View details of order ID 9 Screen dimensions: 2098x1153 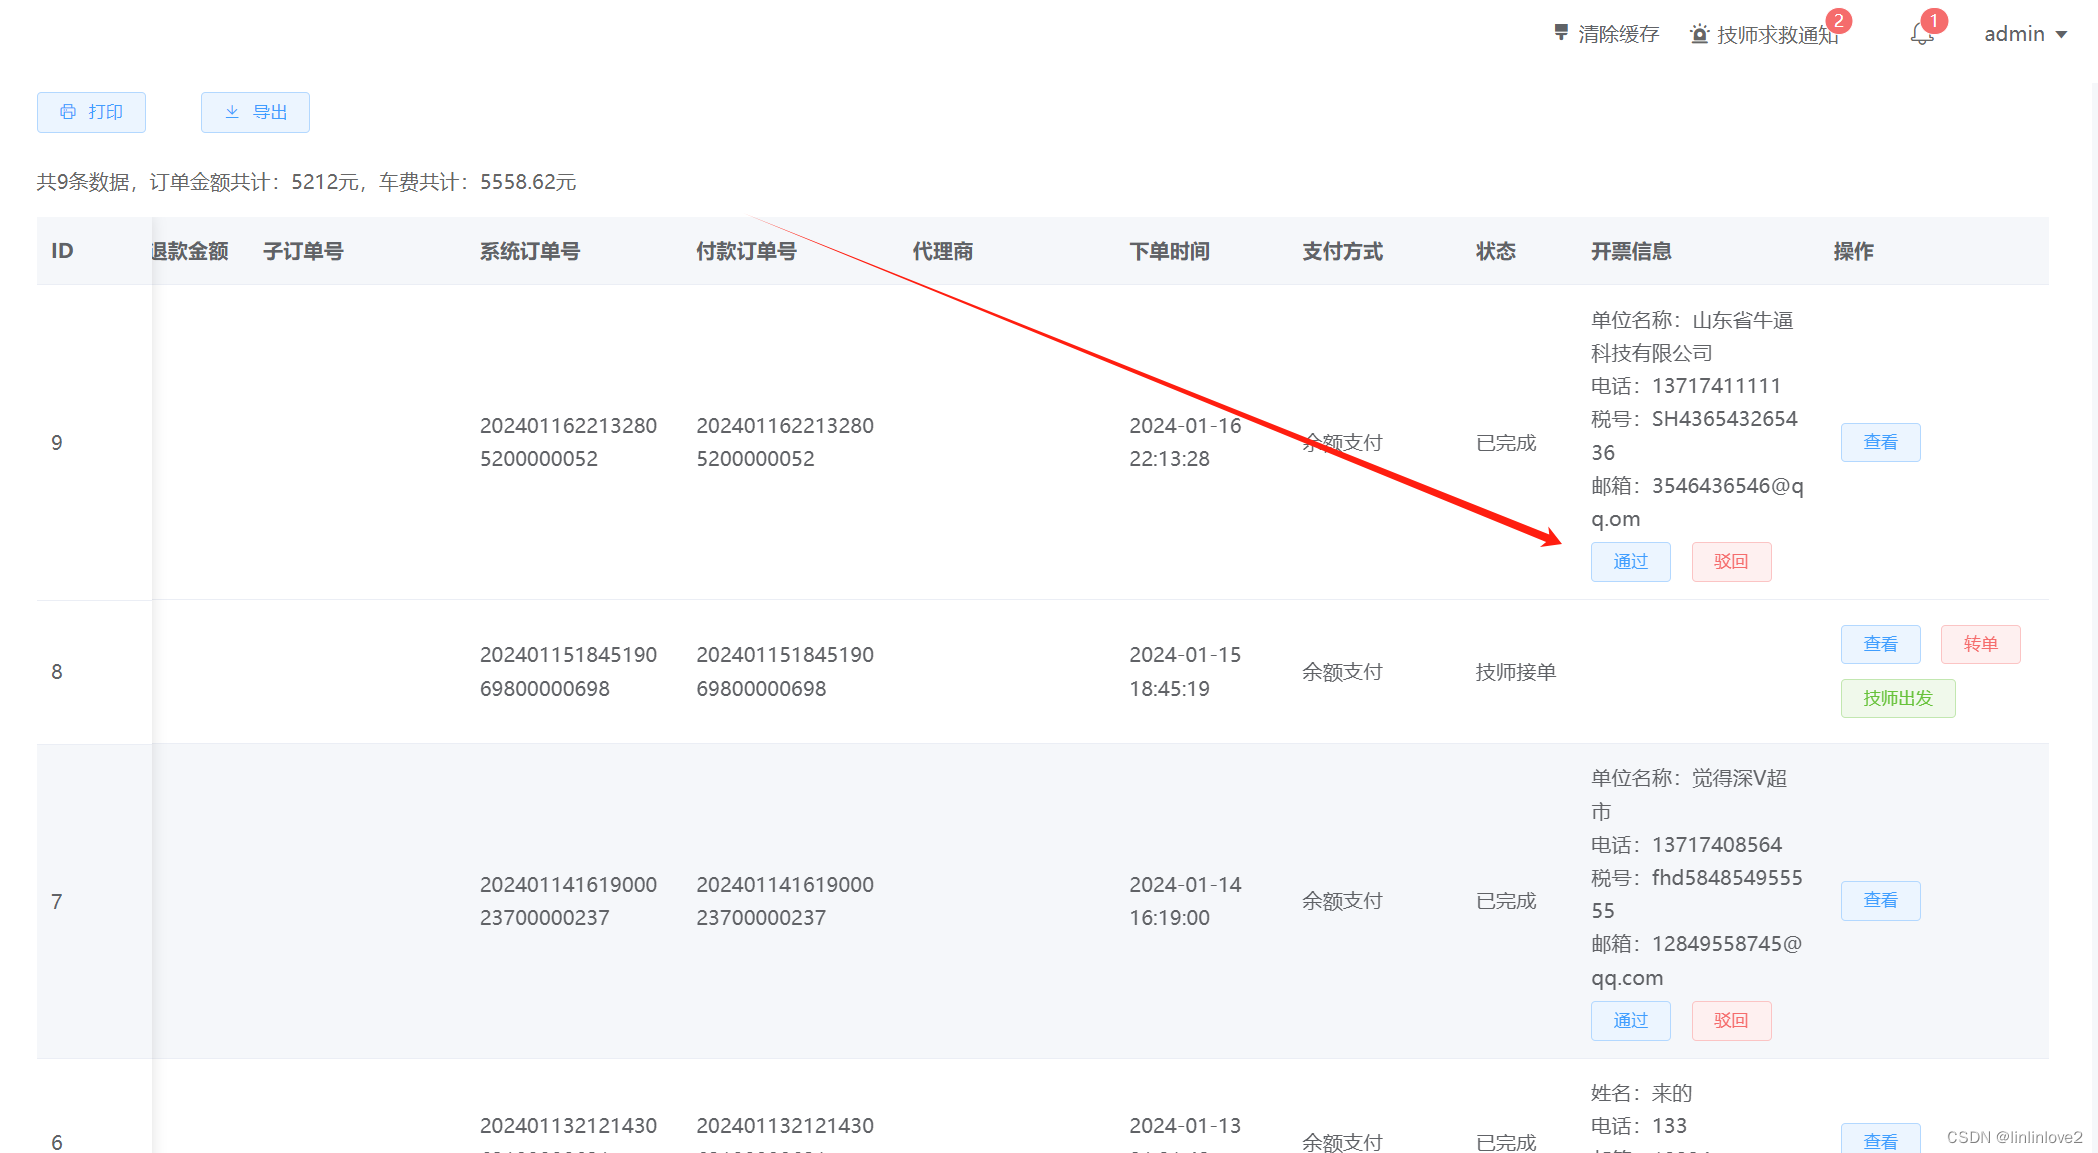point(1880,442)
